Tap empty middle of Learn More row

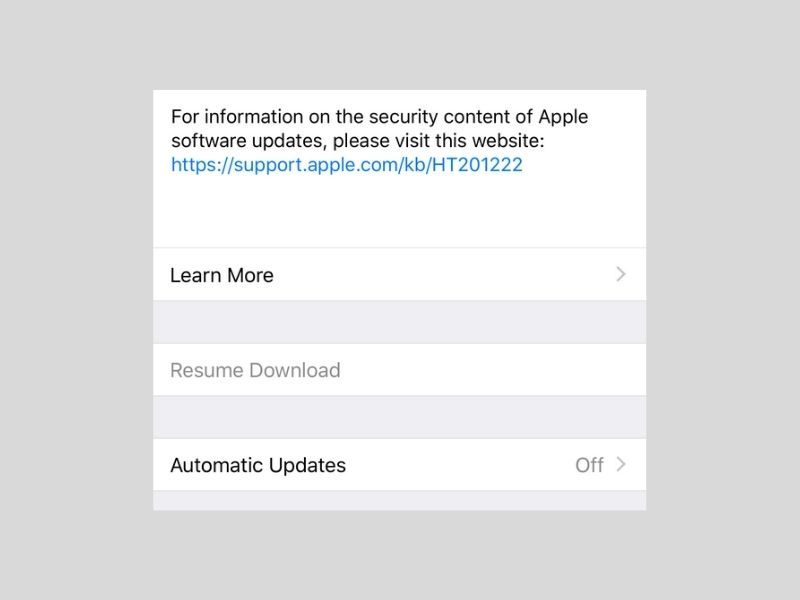444,274
